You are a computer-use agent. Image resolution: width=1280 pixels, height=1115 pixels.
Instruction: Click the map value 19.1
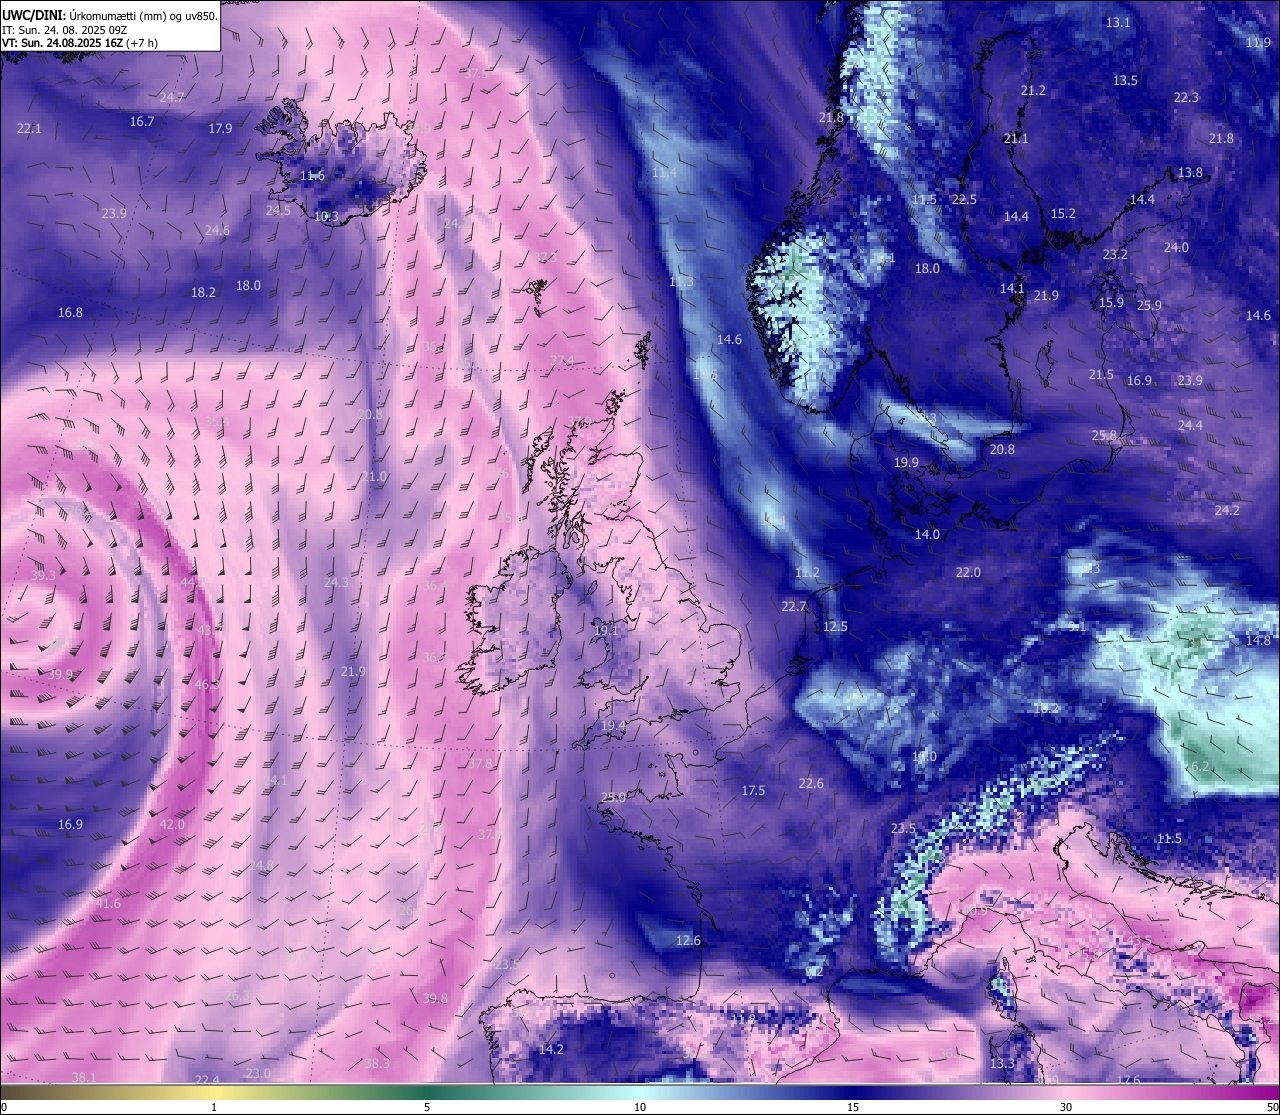[606, 630]
